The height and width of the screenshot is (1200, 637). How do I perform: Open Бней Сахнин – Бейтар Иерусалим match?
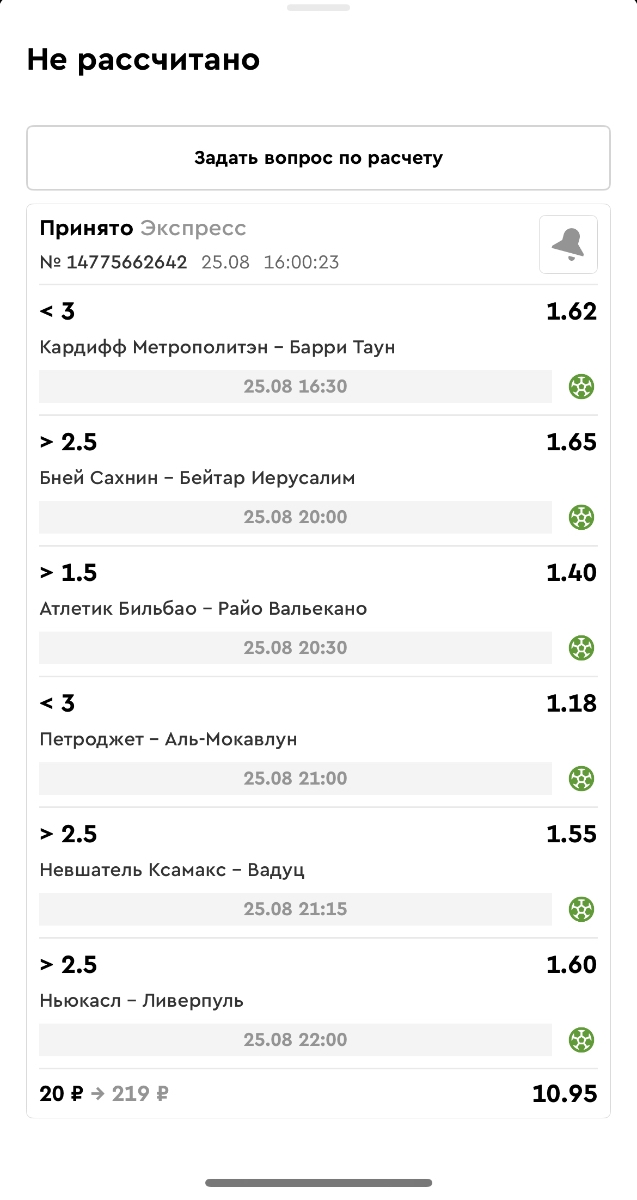pos(197,478)
